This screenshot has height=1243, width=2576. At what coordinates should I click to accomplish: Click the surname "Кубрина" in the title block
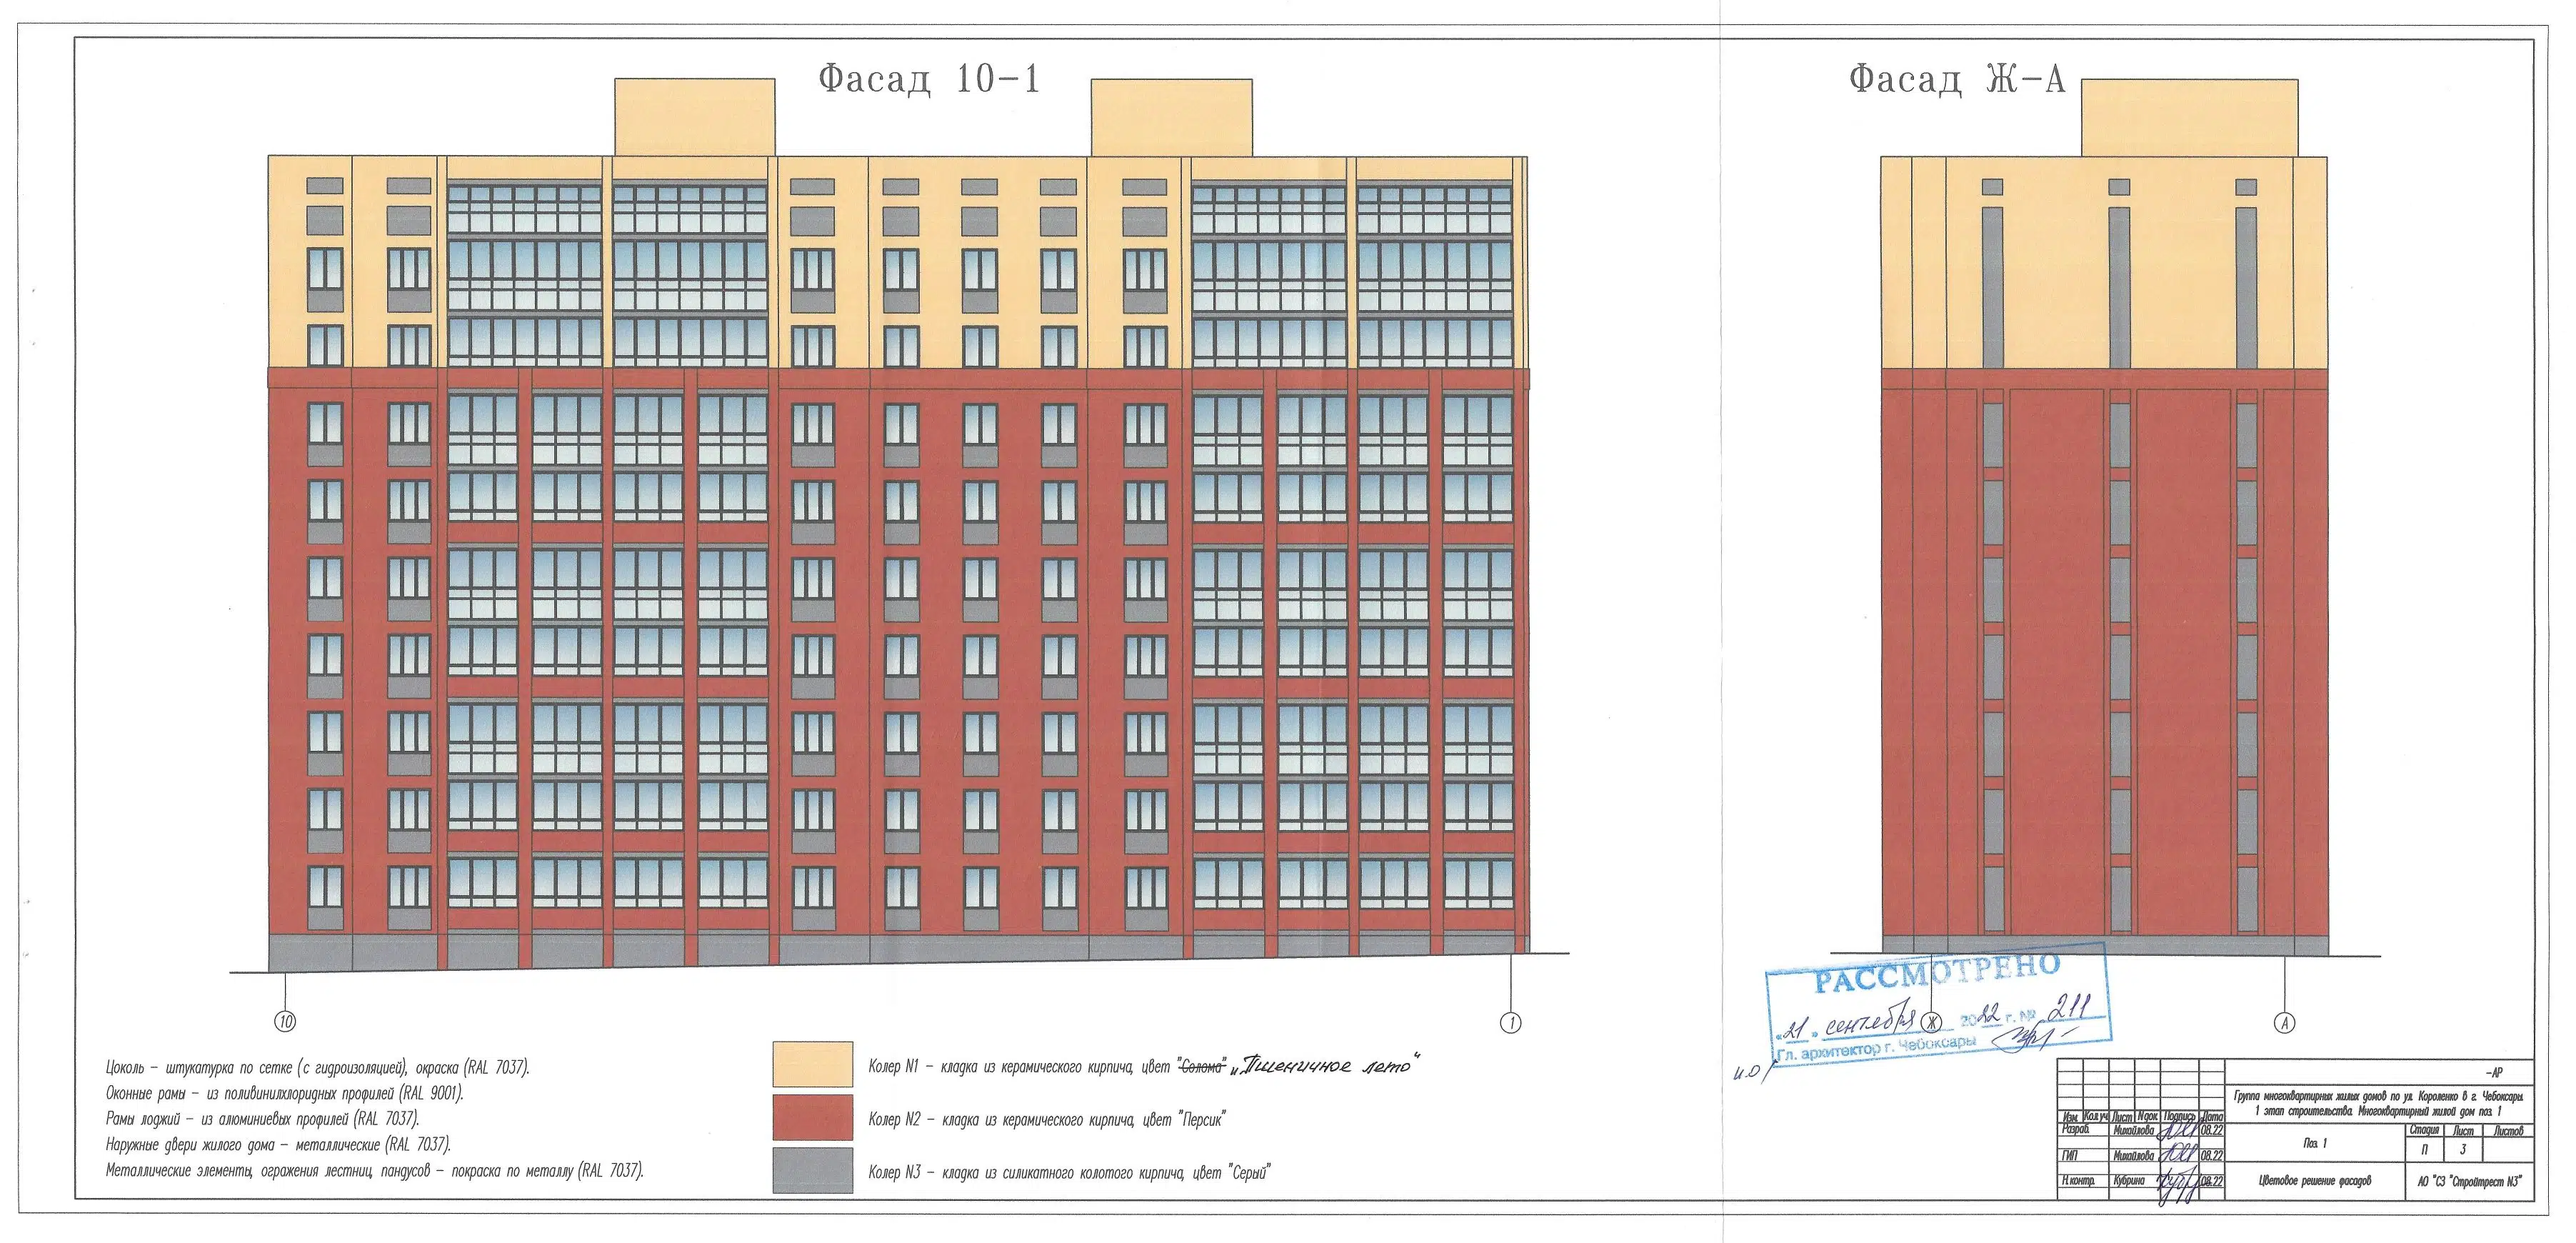point(2129,1181)
